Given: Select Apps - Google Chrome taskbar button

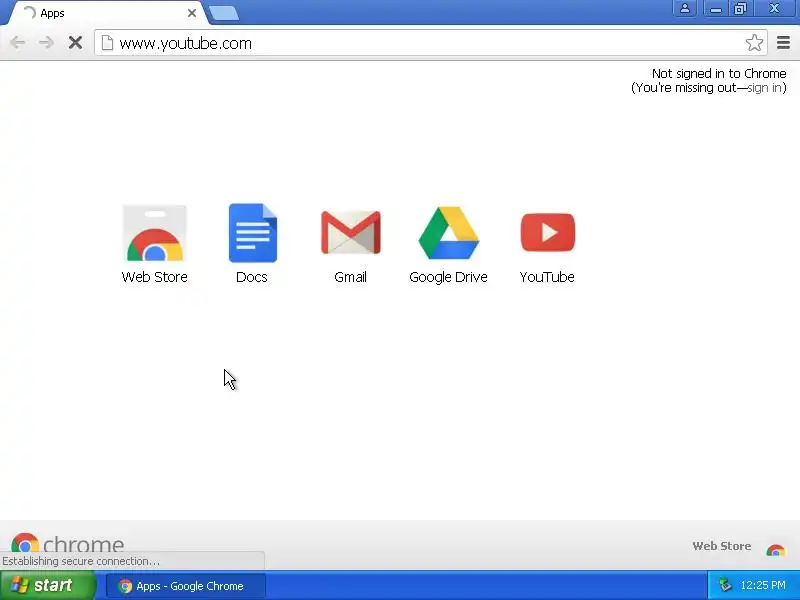Looking at the screenshot, I should pyautogui.click(x=186, y=586).
